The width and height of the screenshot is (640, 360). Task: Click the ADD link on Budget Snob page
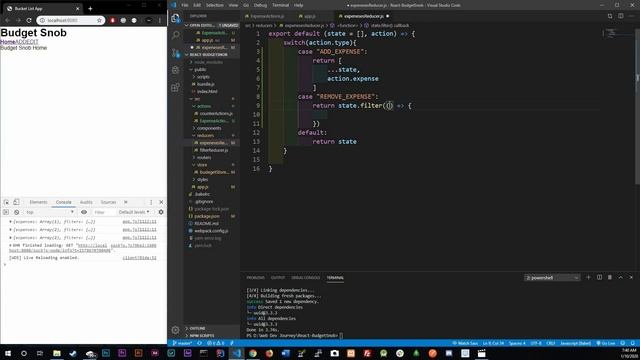click(21, 42)
